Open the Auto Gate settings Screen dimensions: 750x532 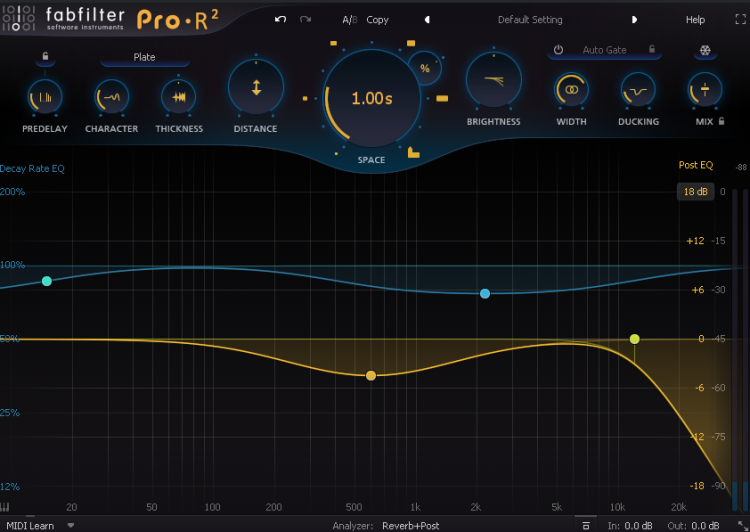[604, 50]
